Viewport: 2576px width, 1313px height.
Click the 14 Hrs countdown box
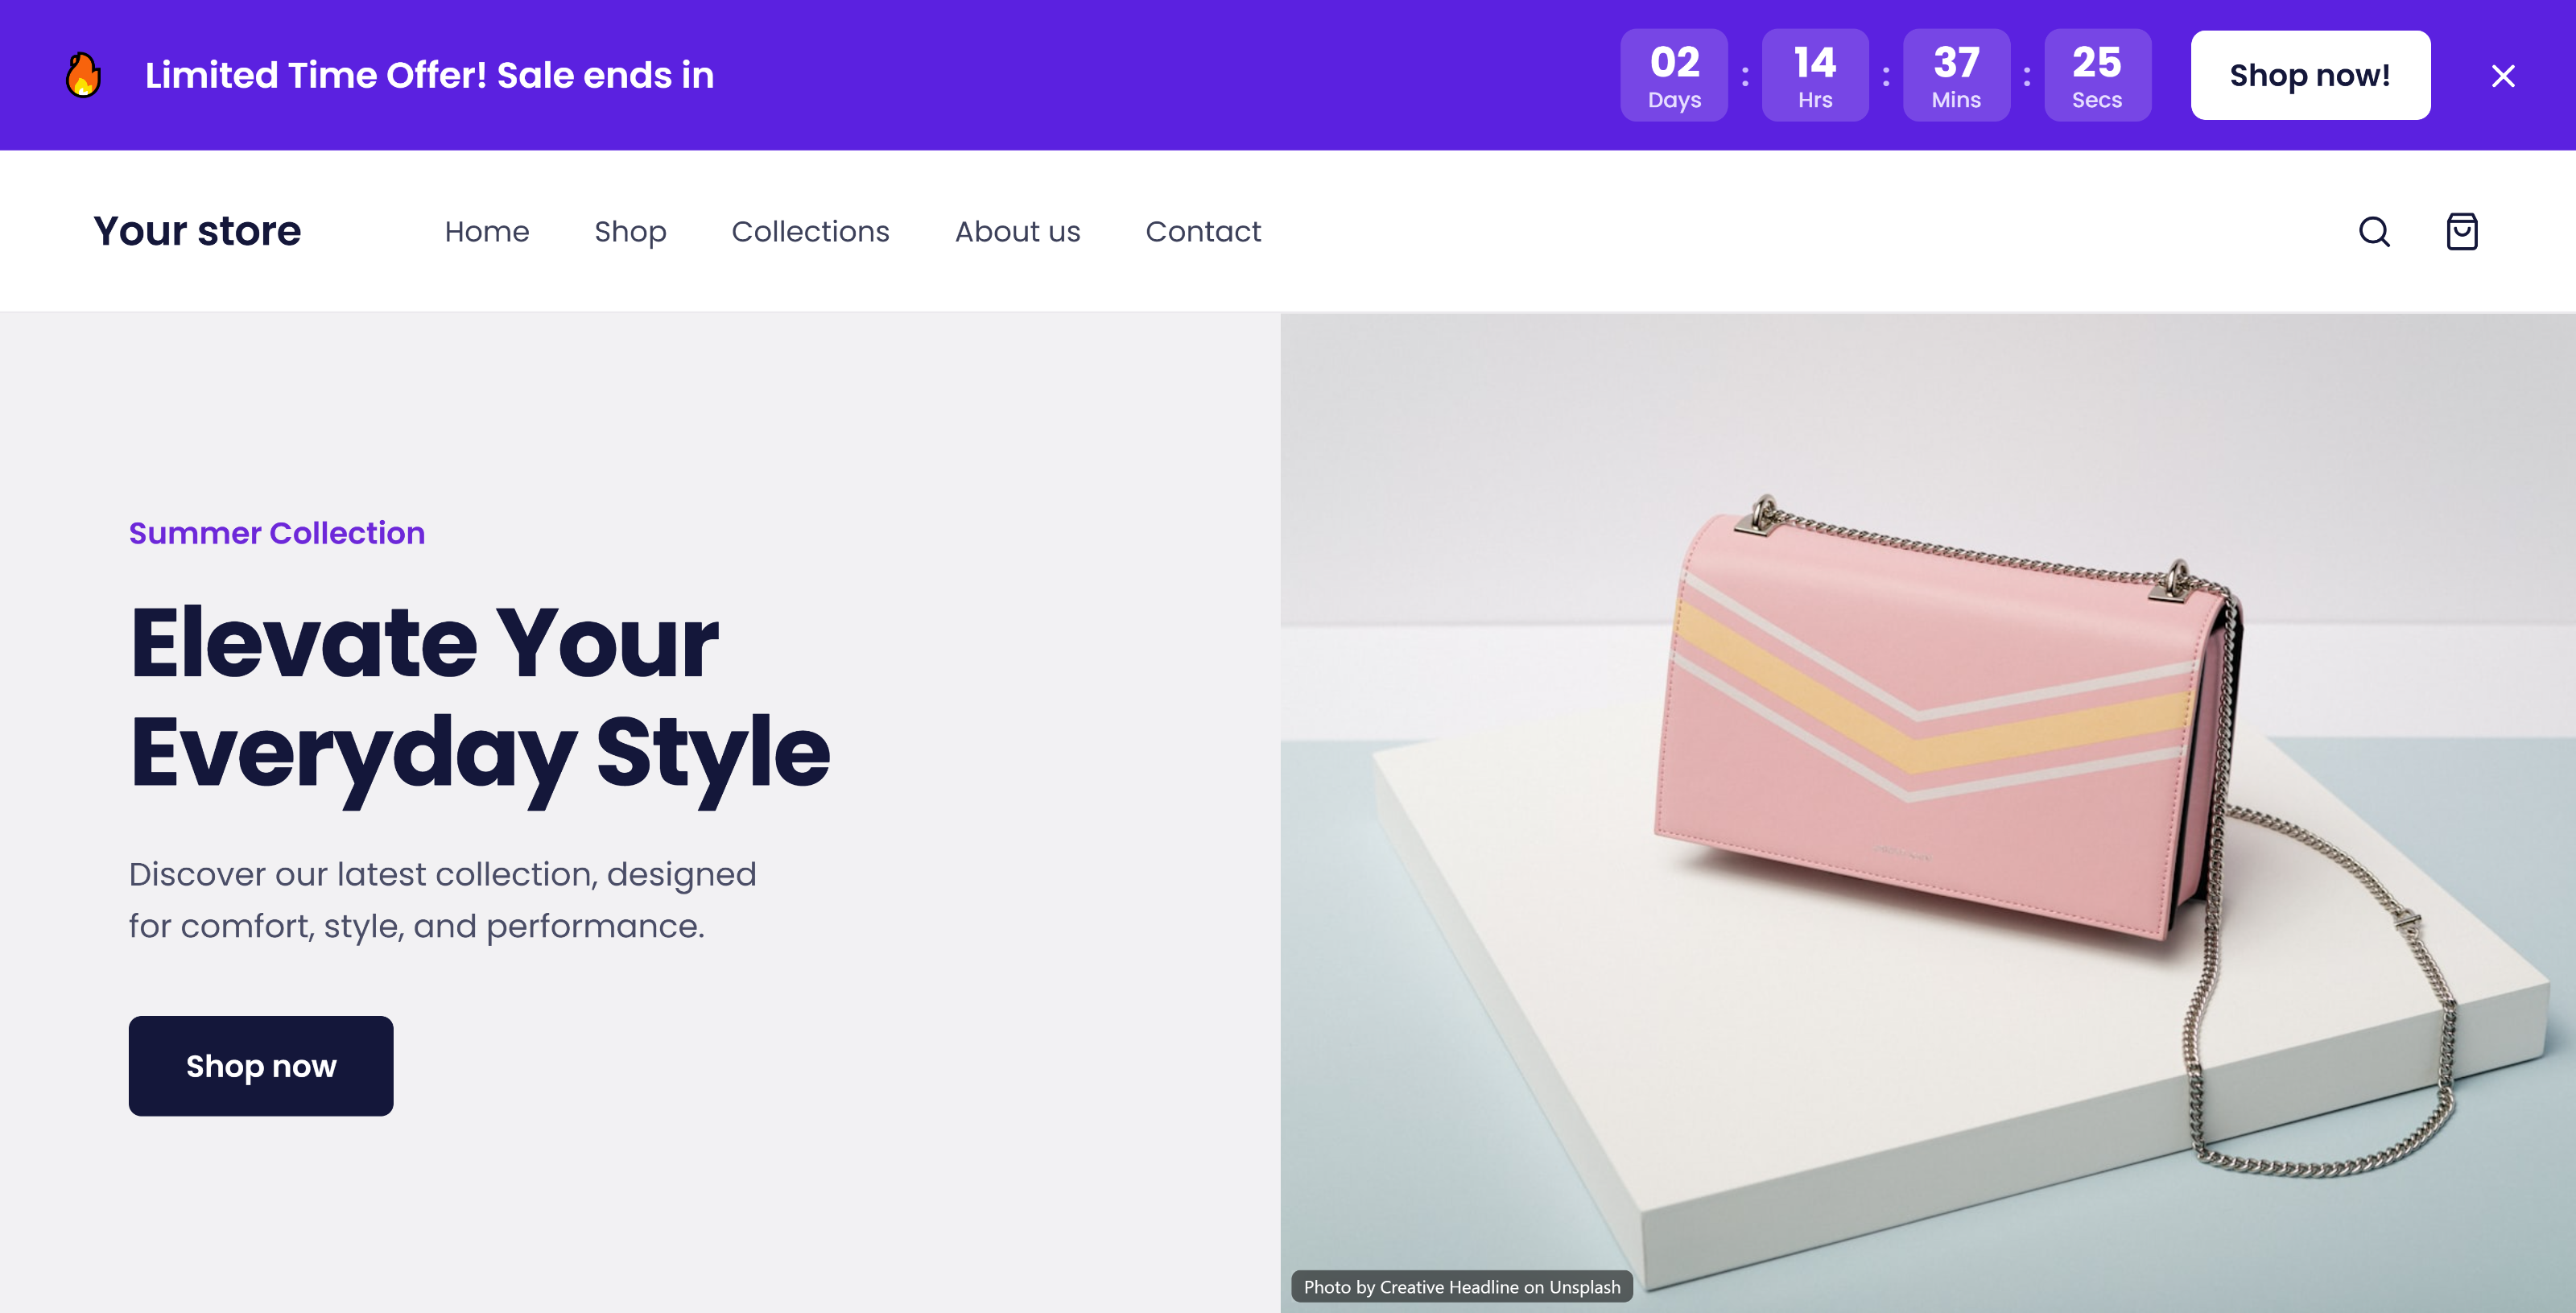[1815, 75]
